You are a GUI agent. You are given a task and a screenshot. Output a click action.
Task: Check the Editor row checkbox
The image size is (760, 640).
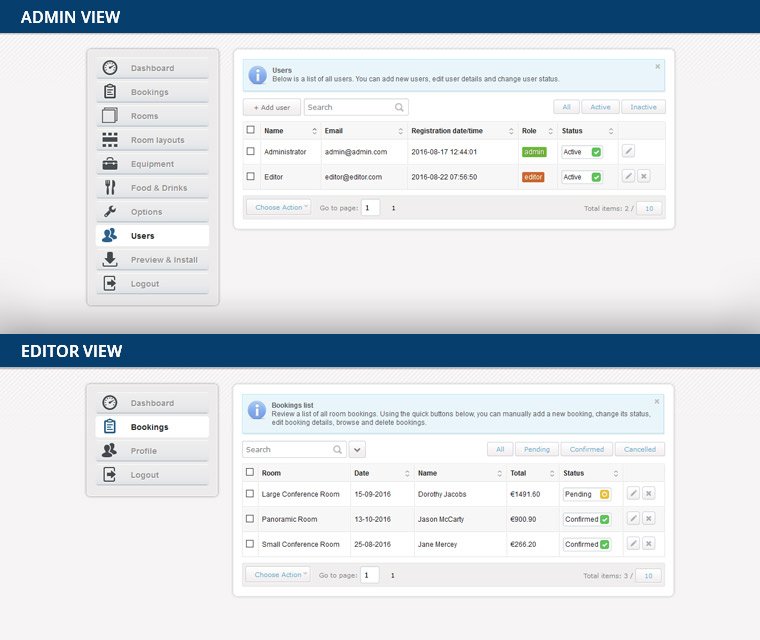click(251, 176)
